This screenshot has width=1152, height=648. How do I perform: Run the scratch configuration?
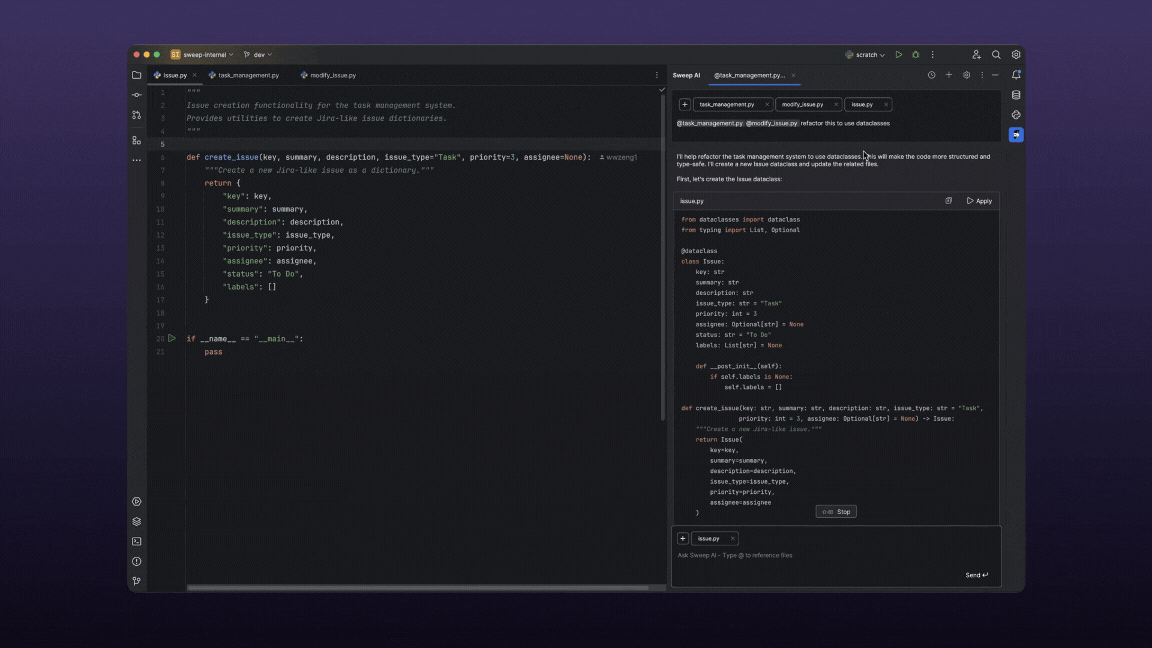point(899,54)
